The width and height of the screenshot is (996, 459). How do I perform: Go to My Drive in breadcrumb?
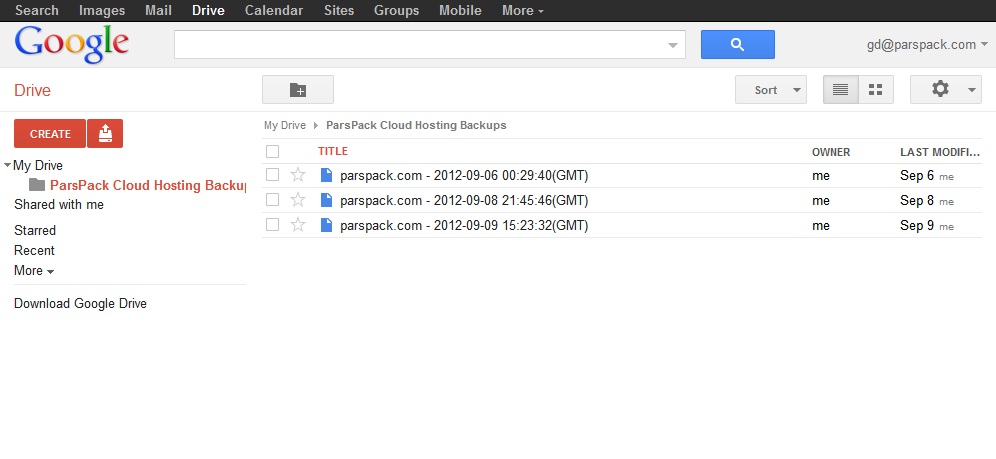coord(285,125)
